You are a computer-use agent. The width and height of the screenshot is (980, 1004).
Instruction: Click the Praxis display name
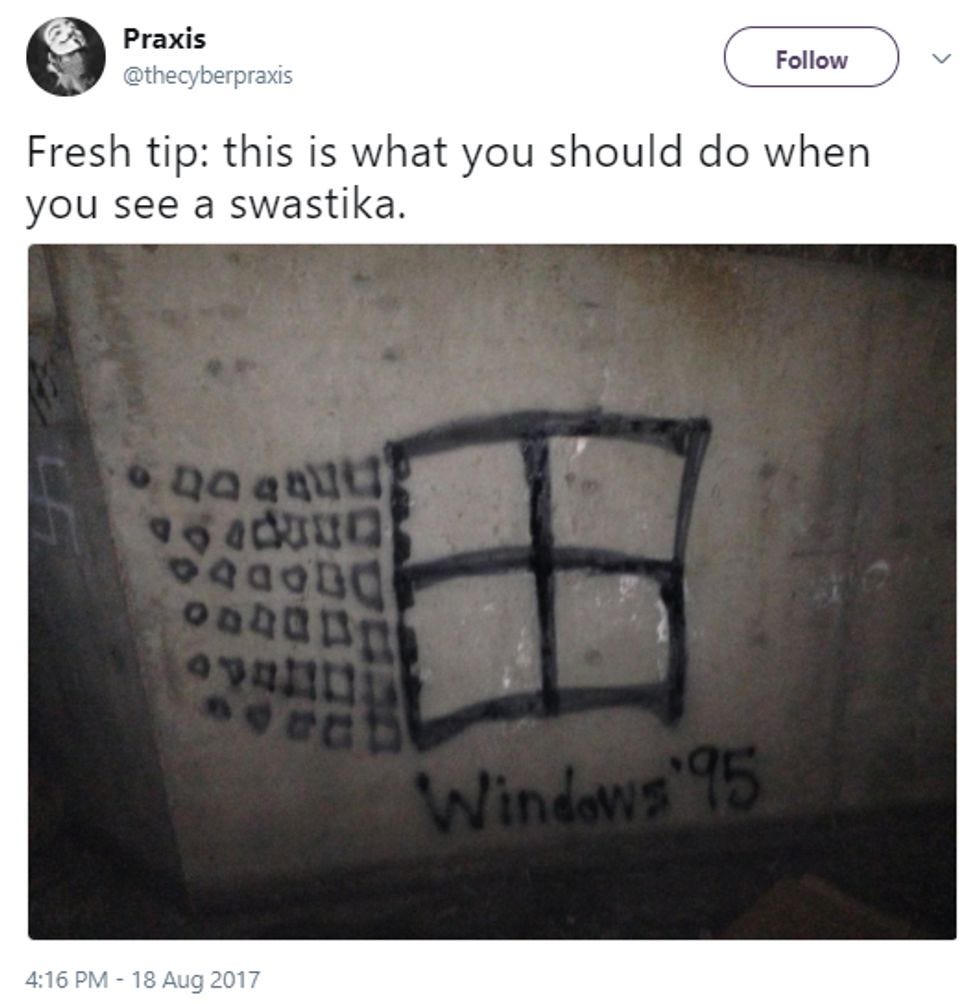click(165, 39)
